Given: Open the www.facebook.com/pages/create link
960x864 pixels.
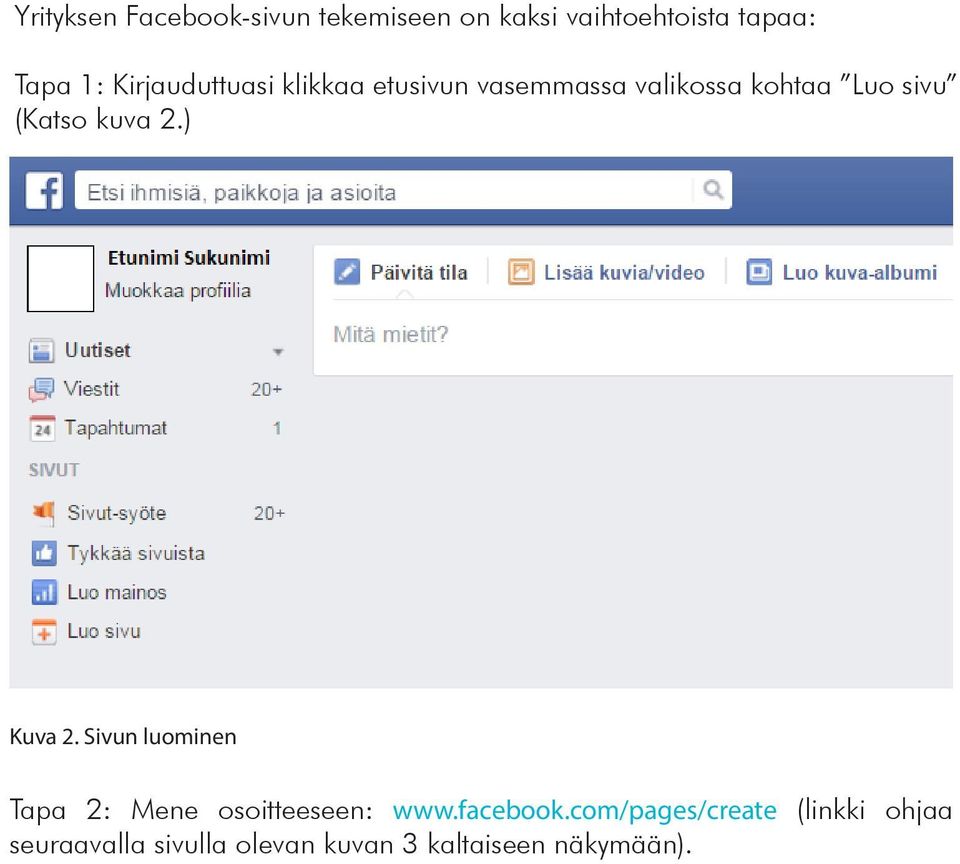Looking at the screenshot, I should point(585,811).
